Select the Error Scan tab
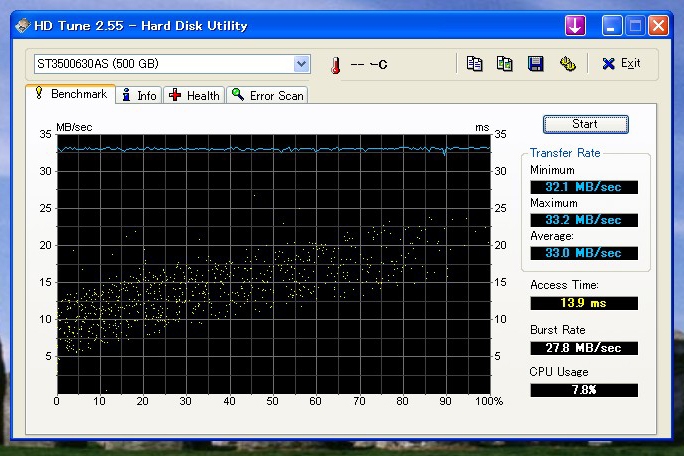Viewport: 684px width, 456px height. (267, 95)
